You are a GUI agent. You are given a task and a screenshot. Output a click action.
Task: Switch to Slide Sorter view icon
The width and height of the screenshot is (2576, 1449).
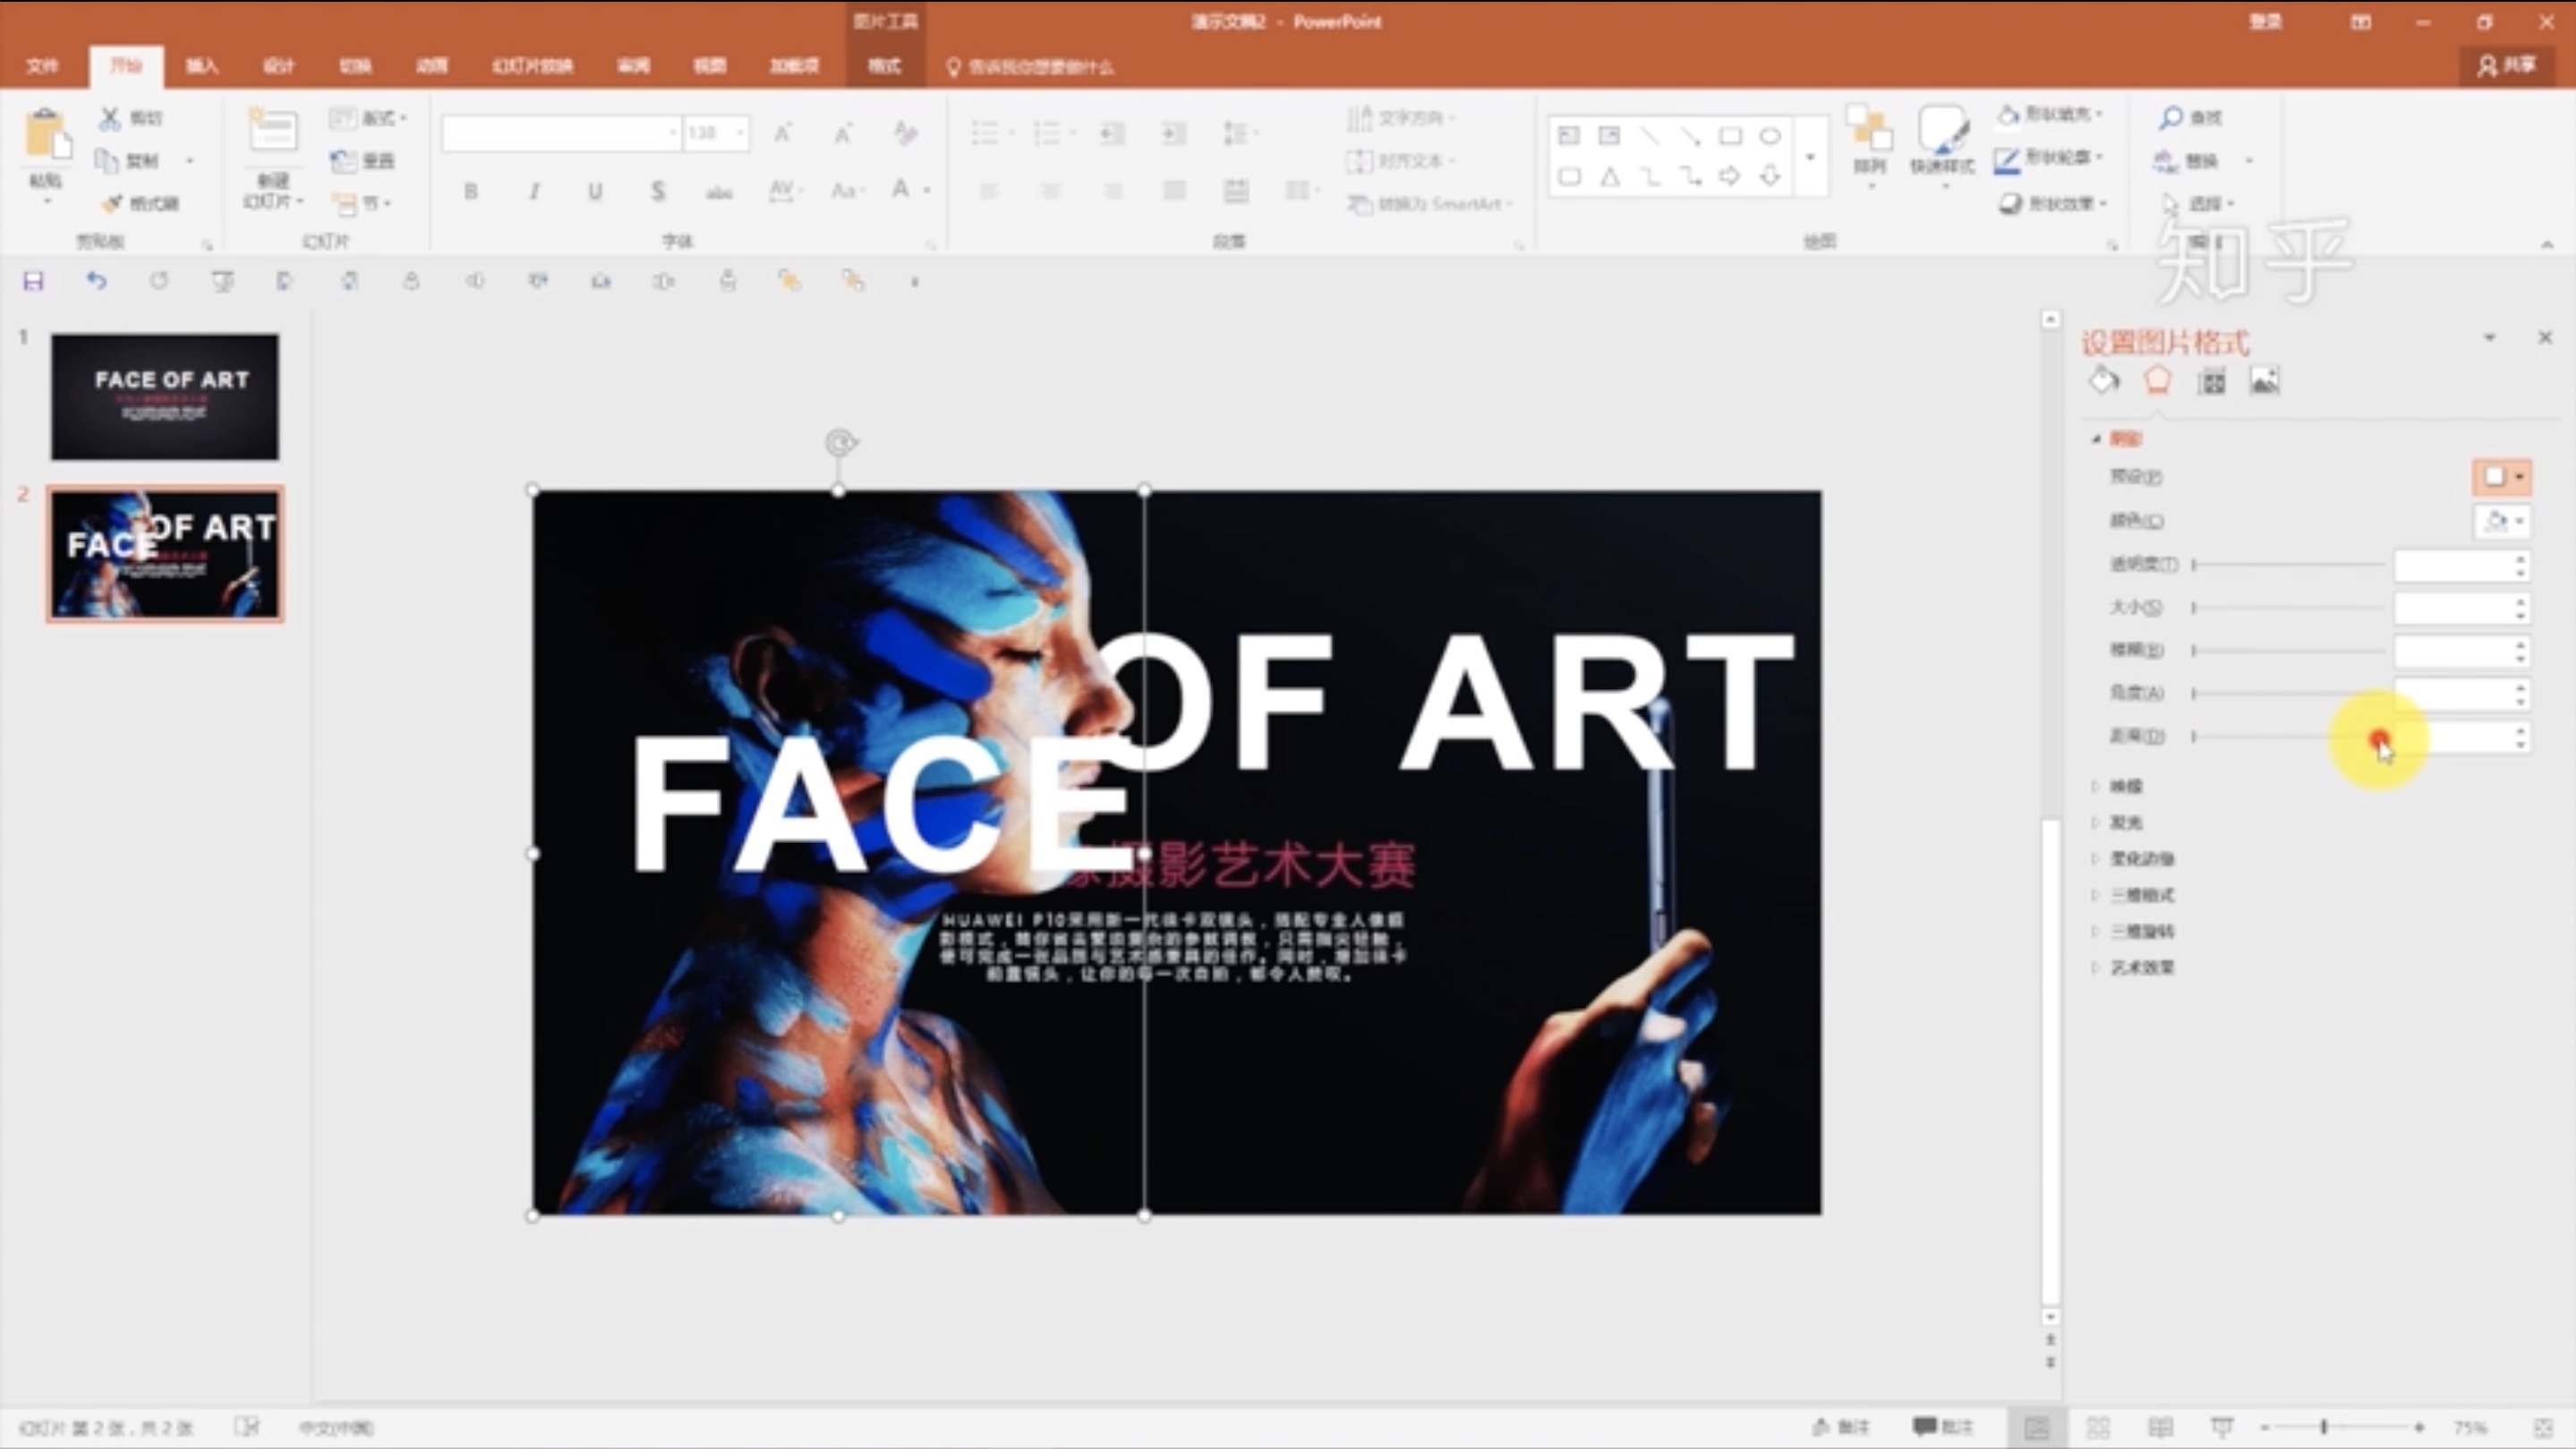click(x=2098, y=1427)
